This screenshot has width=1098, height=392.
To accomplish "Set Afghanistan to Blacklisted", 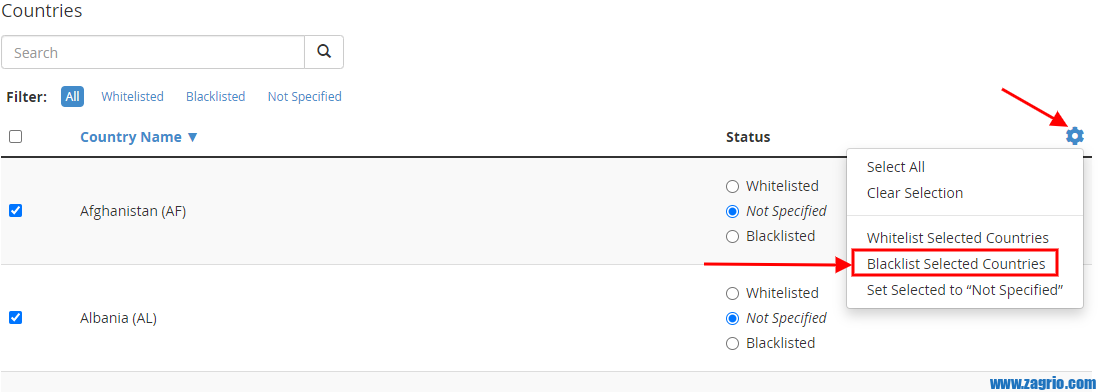I will click(x=732, y=237).
